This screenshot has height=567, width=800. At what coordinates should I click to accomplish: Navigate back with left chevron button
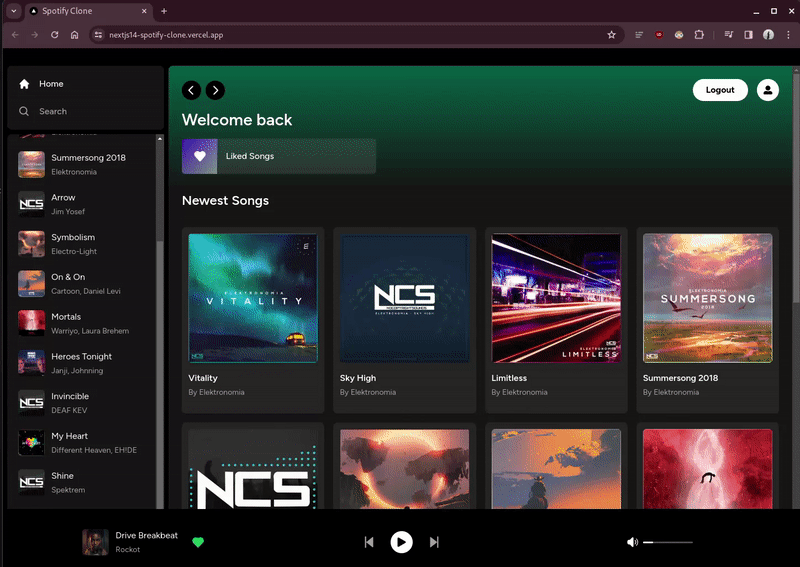[191, 90]
